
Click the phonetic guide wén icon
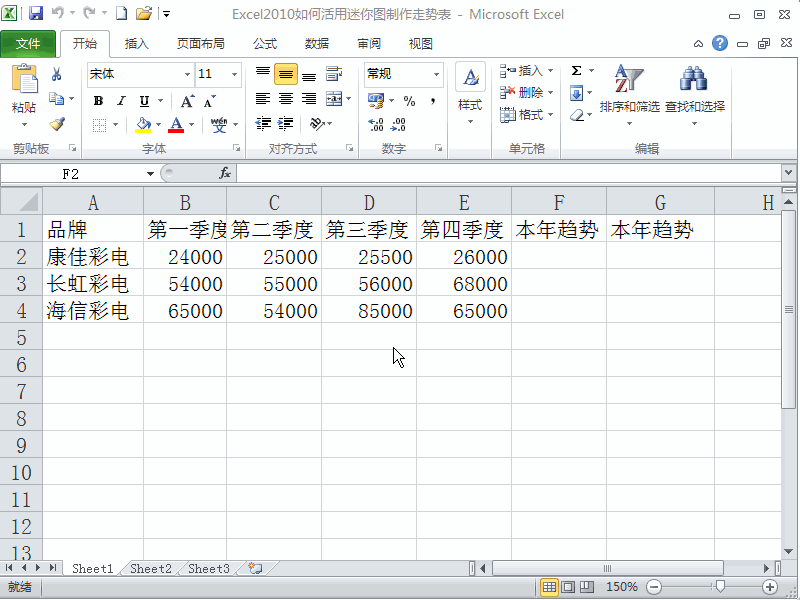pos(219,124)
